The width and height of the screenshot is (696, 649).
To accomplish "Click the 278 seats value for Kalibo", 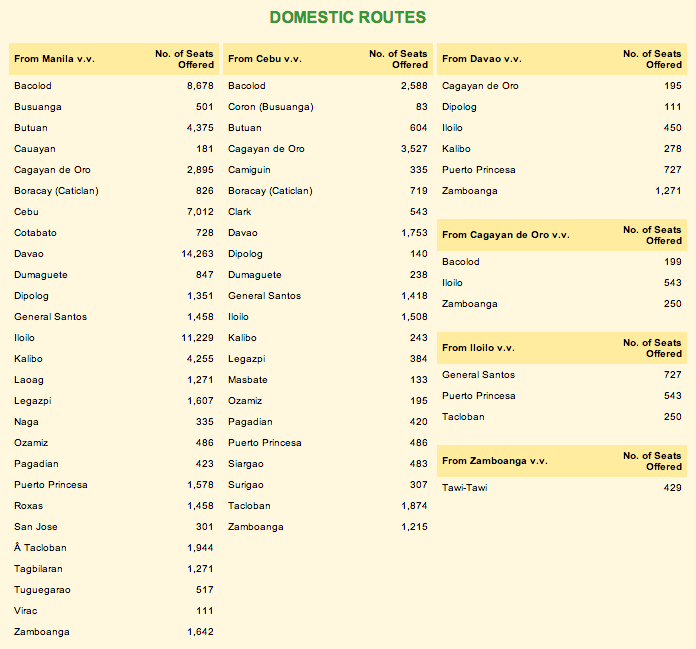I will click(672, 149).
